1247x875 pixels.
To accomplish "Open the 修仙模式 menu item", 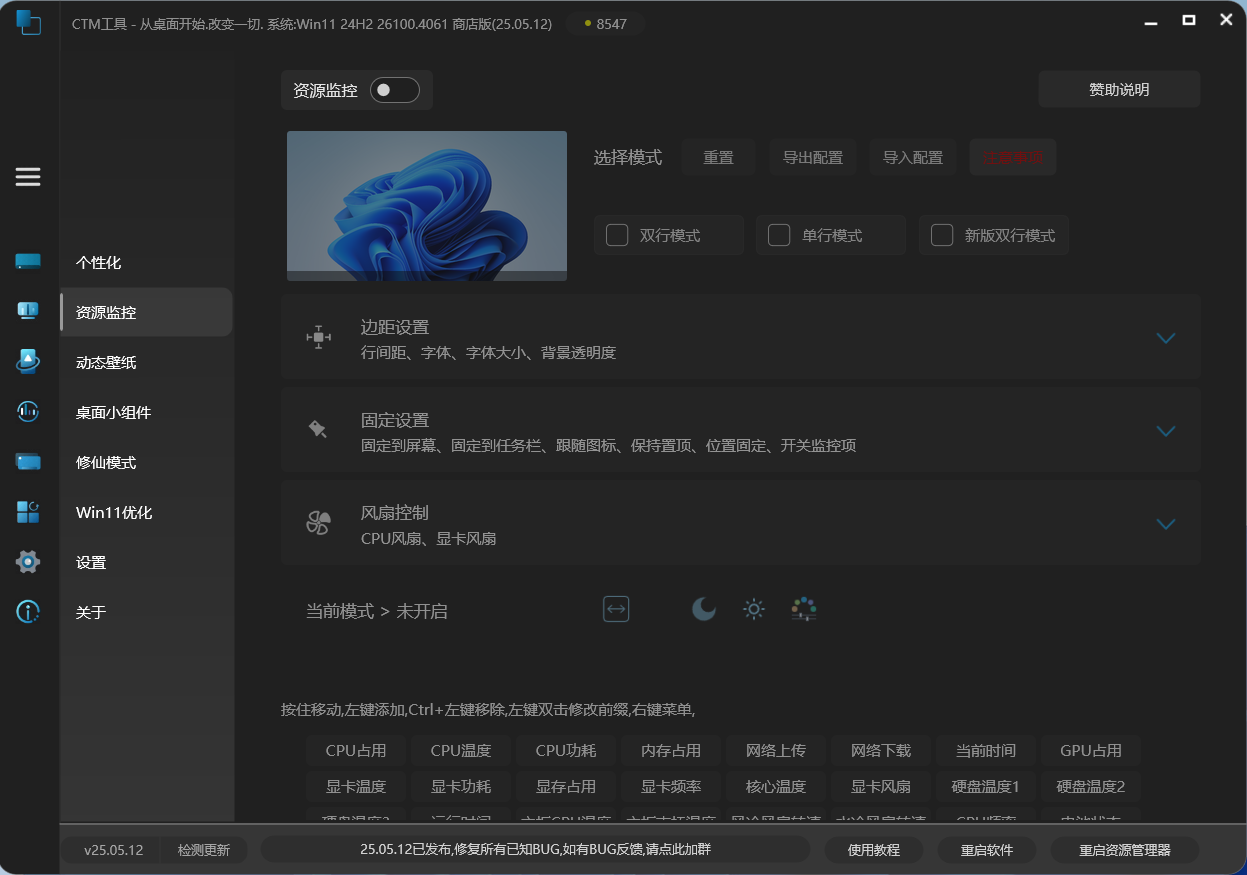I will coord(146,462).
